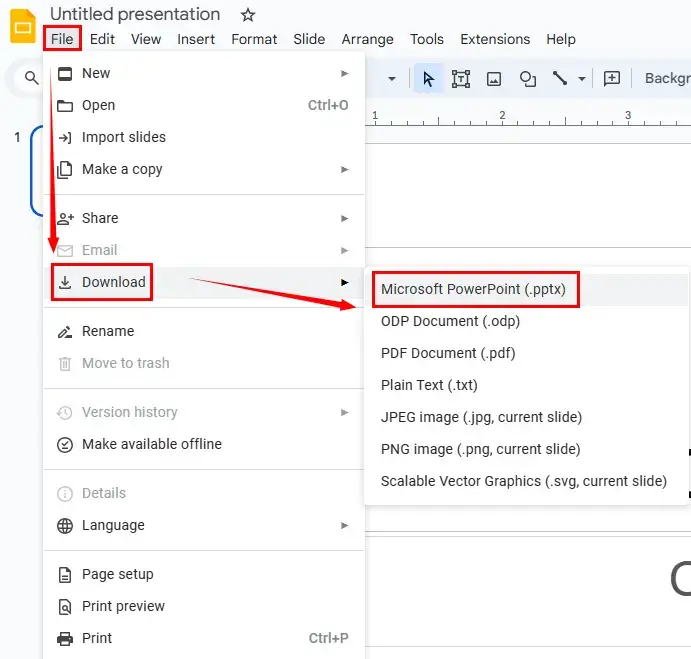Image resolution: width=691 pixels, height=659 pixels.
Task: Click the Insert image icon
Action: click(494, 78)
